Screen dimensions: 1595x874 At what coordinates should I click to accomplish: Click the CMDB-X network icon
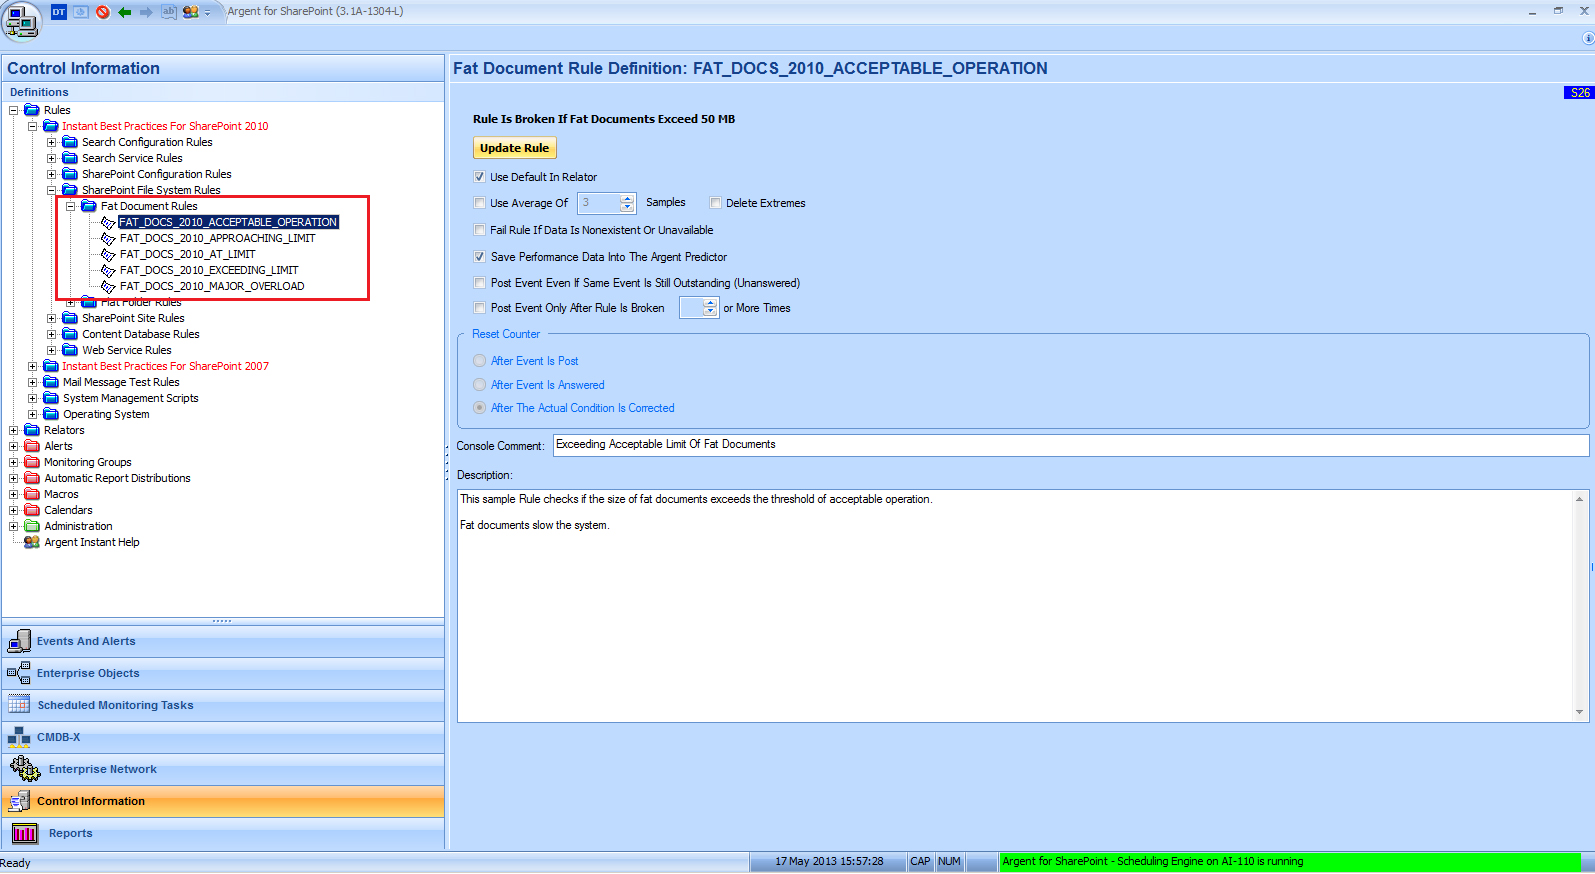click(x=19, y=737)
